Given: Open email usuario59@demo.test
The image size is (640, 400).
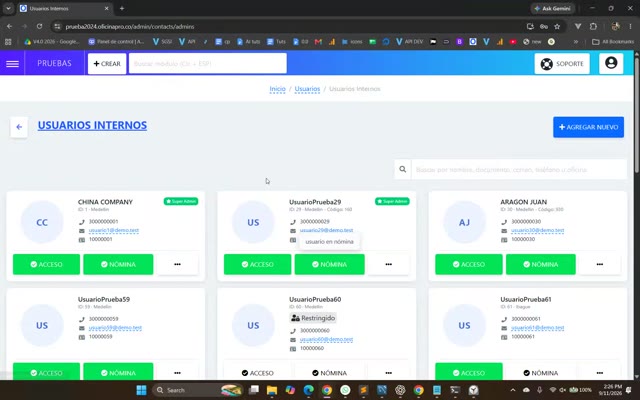Looking at the screenshot, I should pyautogui.click(x=115, y=327).
